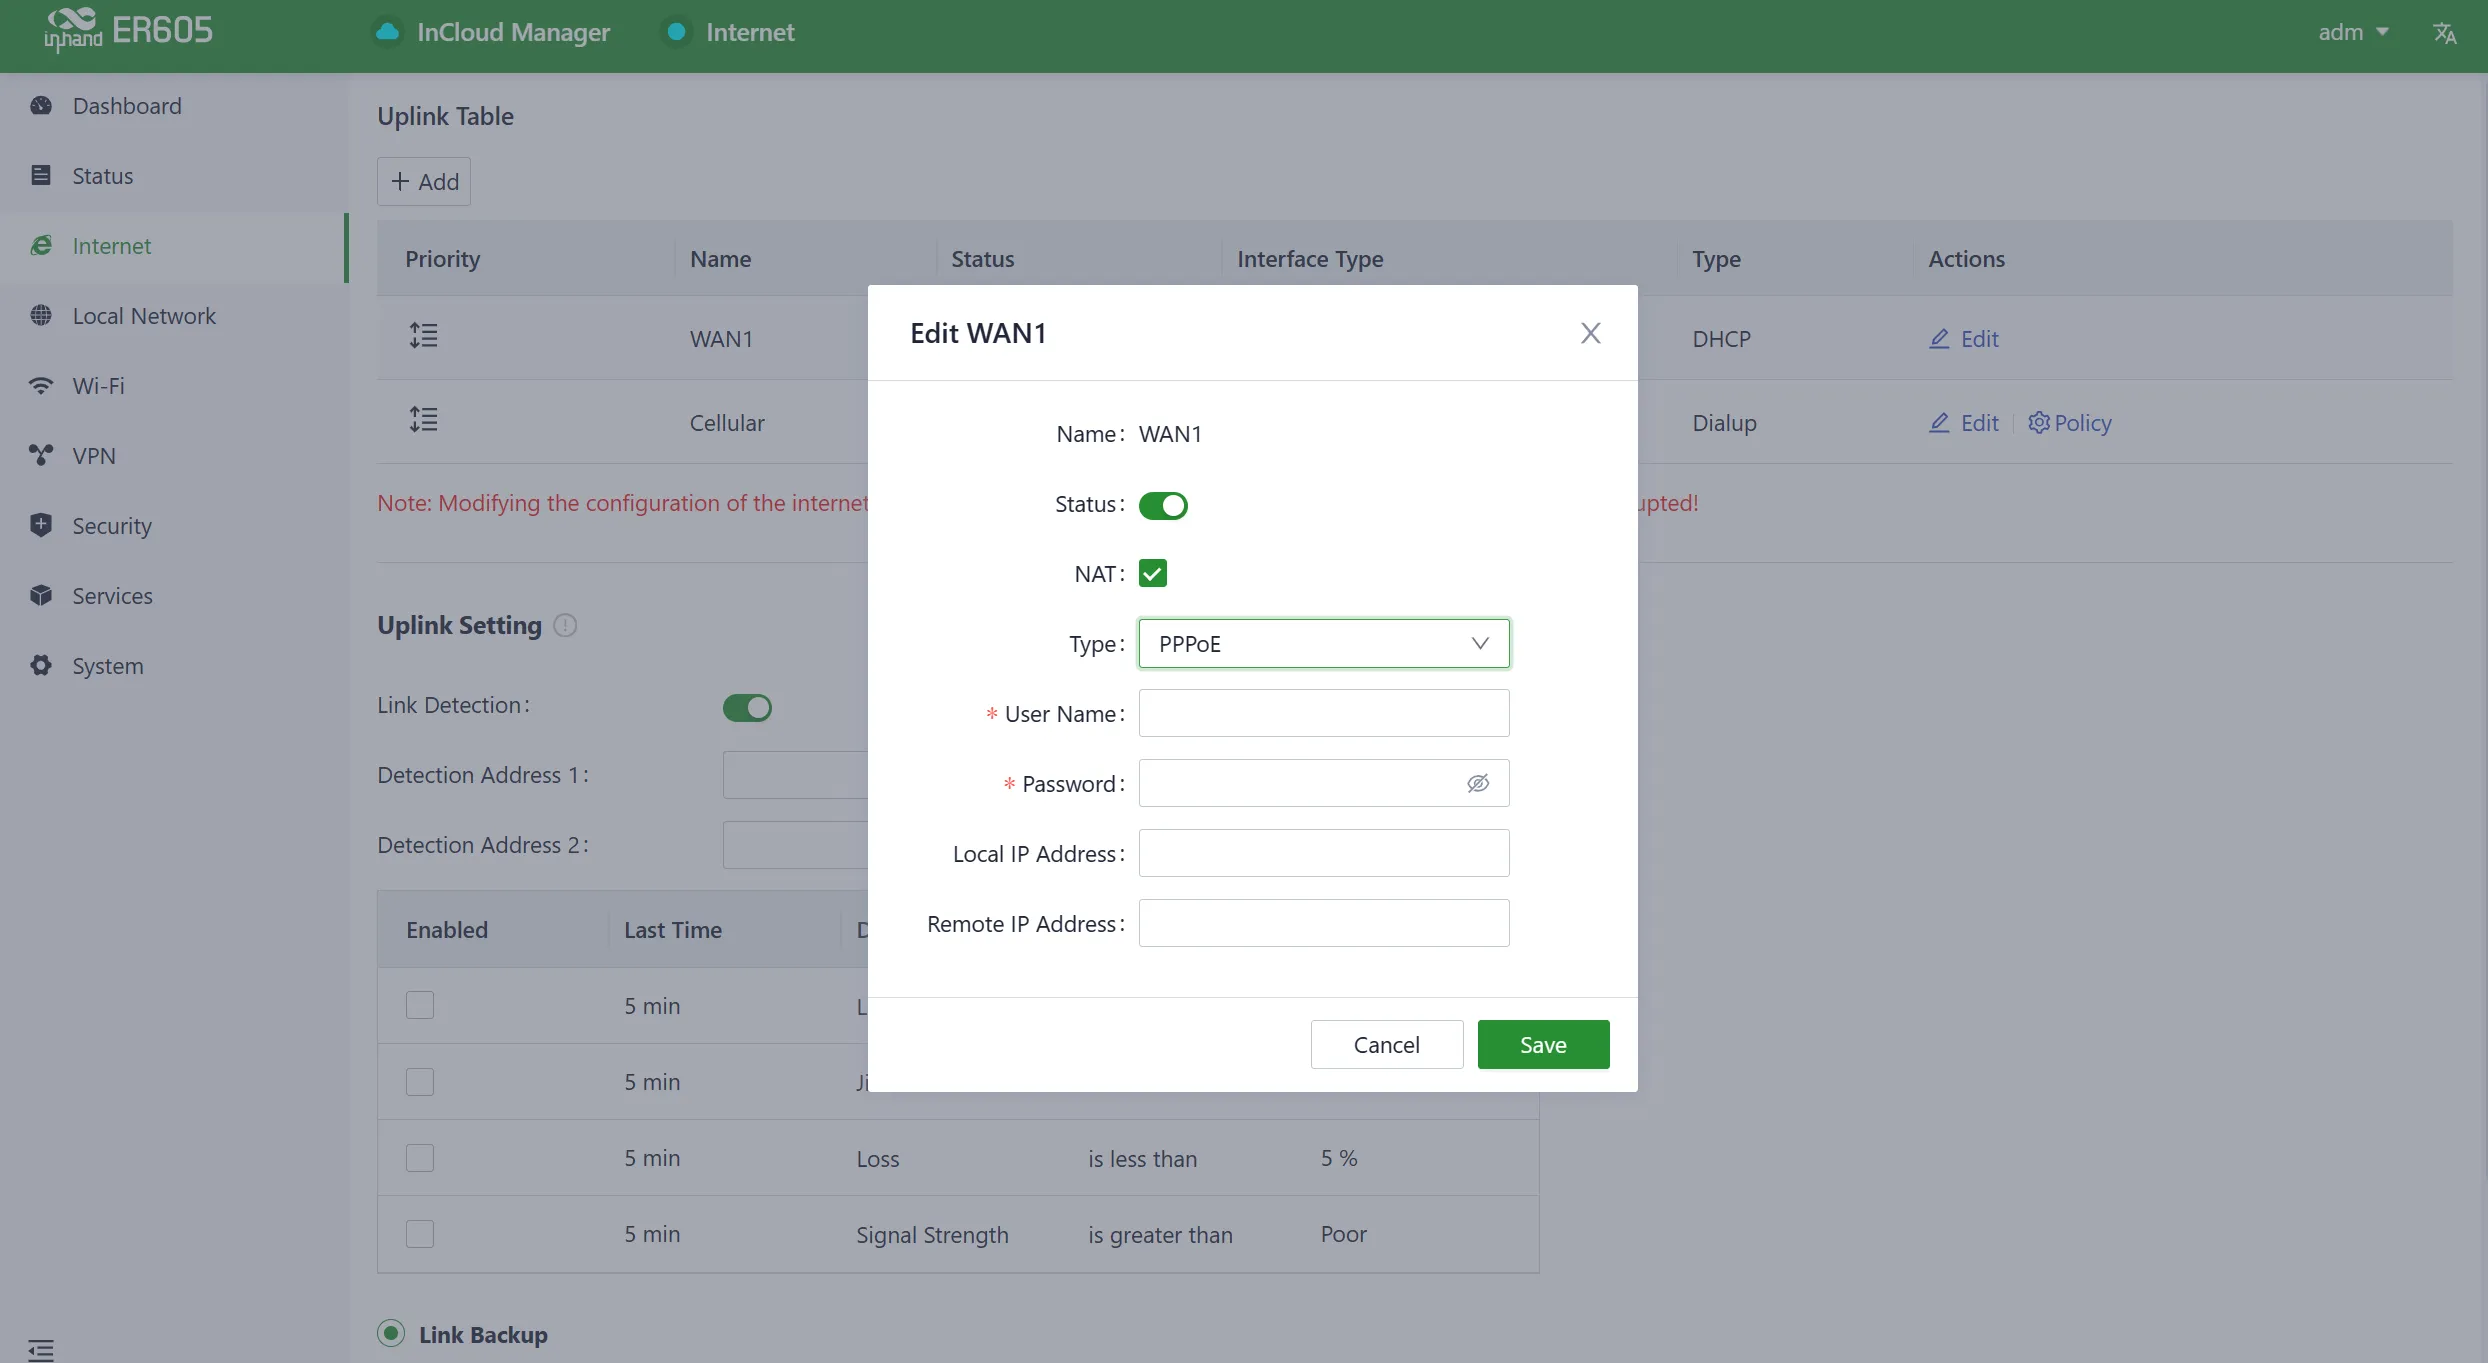Open the System menu item
2488x1363 pixels.
(x=174, y=666)
